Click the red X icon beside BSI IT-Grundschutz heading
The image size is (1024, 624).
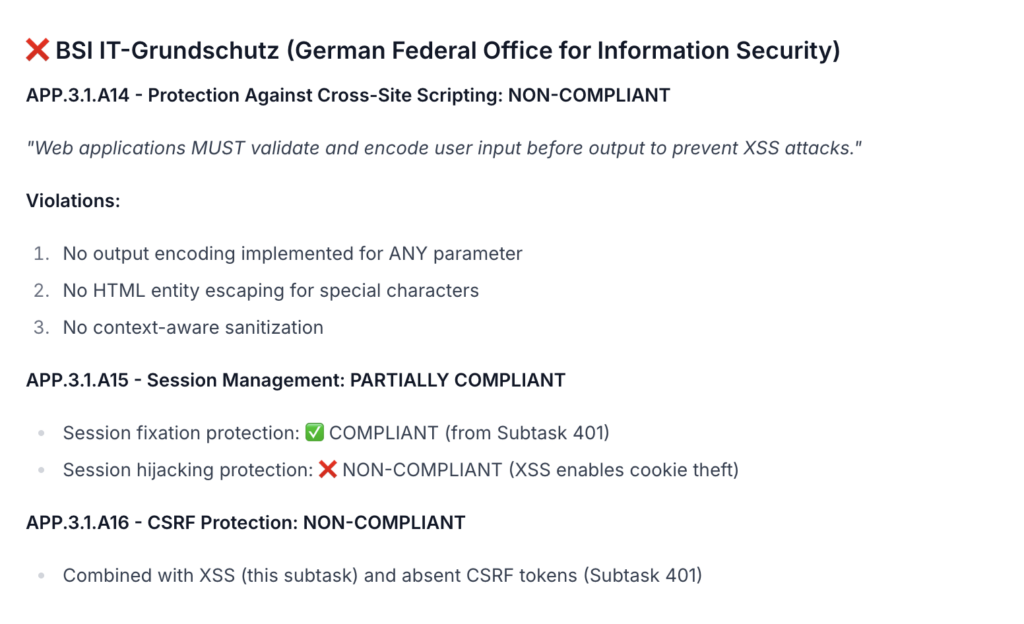pyautogui.click(x=37, y=51)
